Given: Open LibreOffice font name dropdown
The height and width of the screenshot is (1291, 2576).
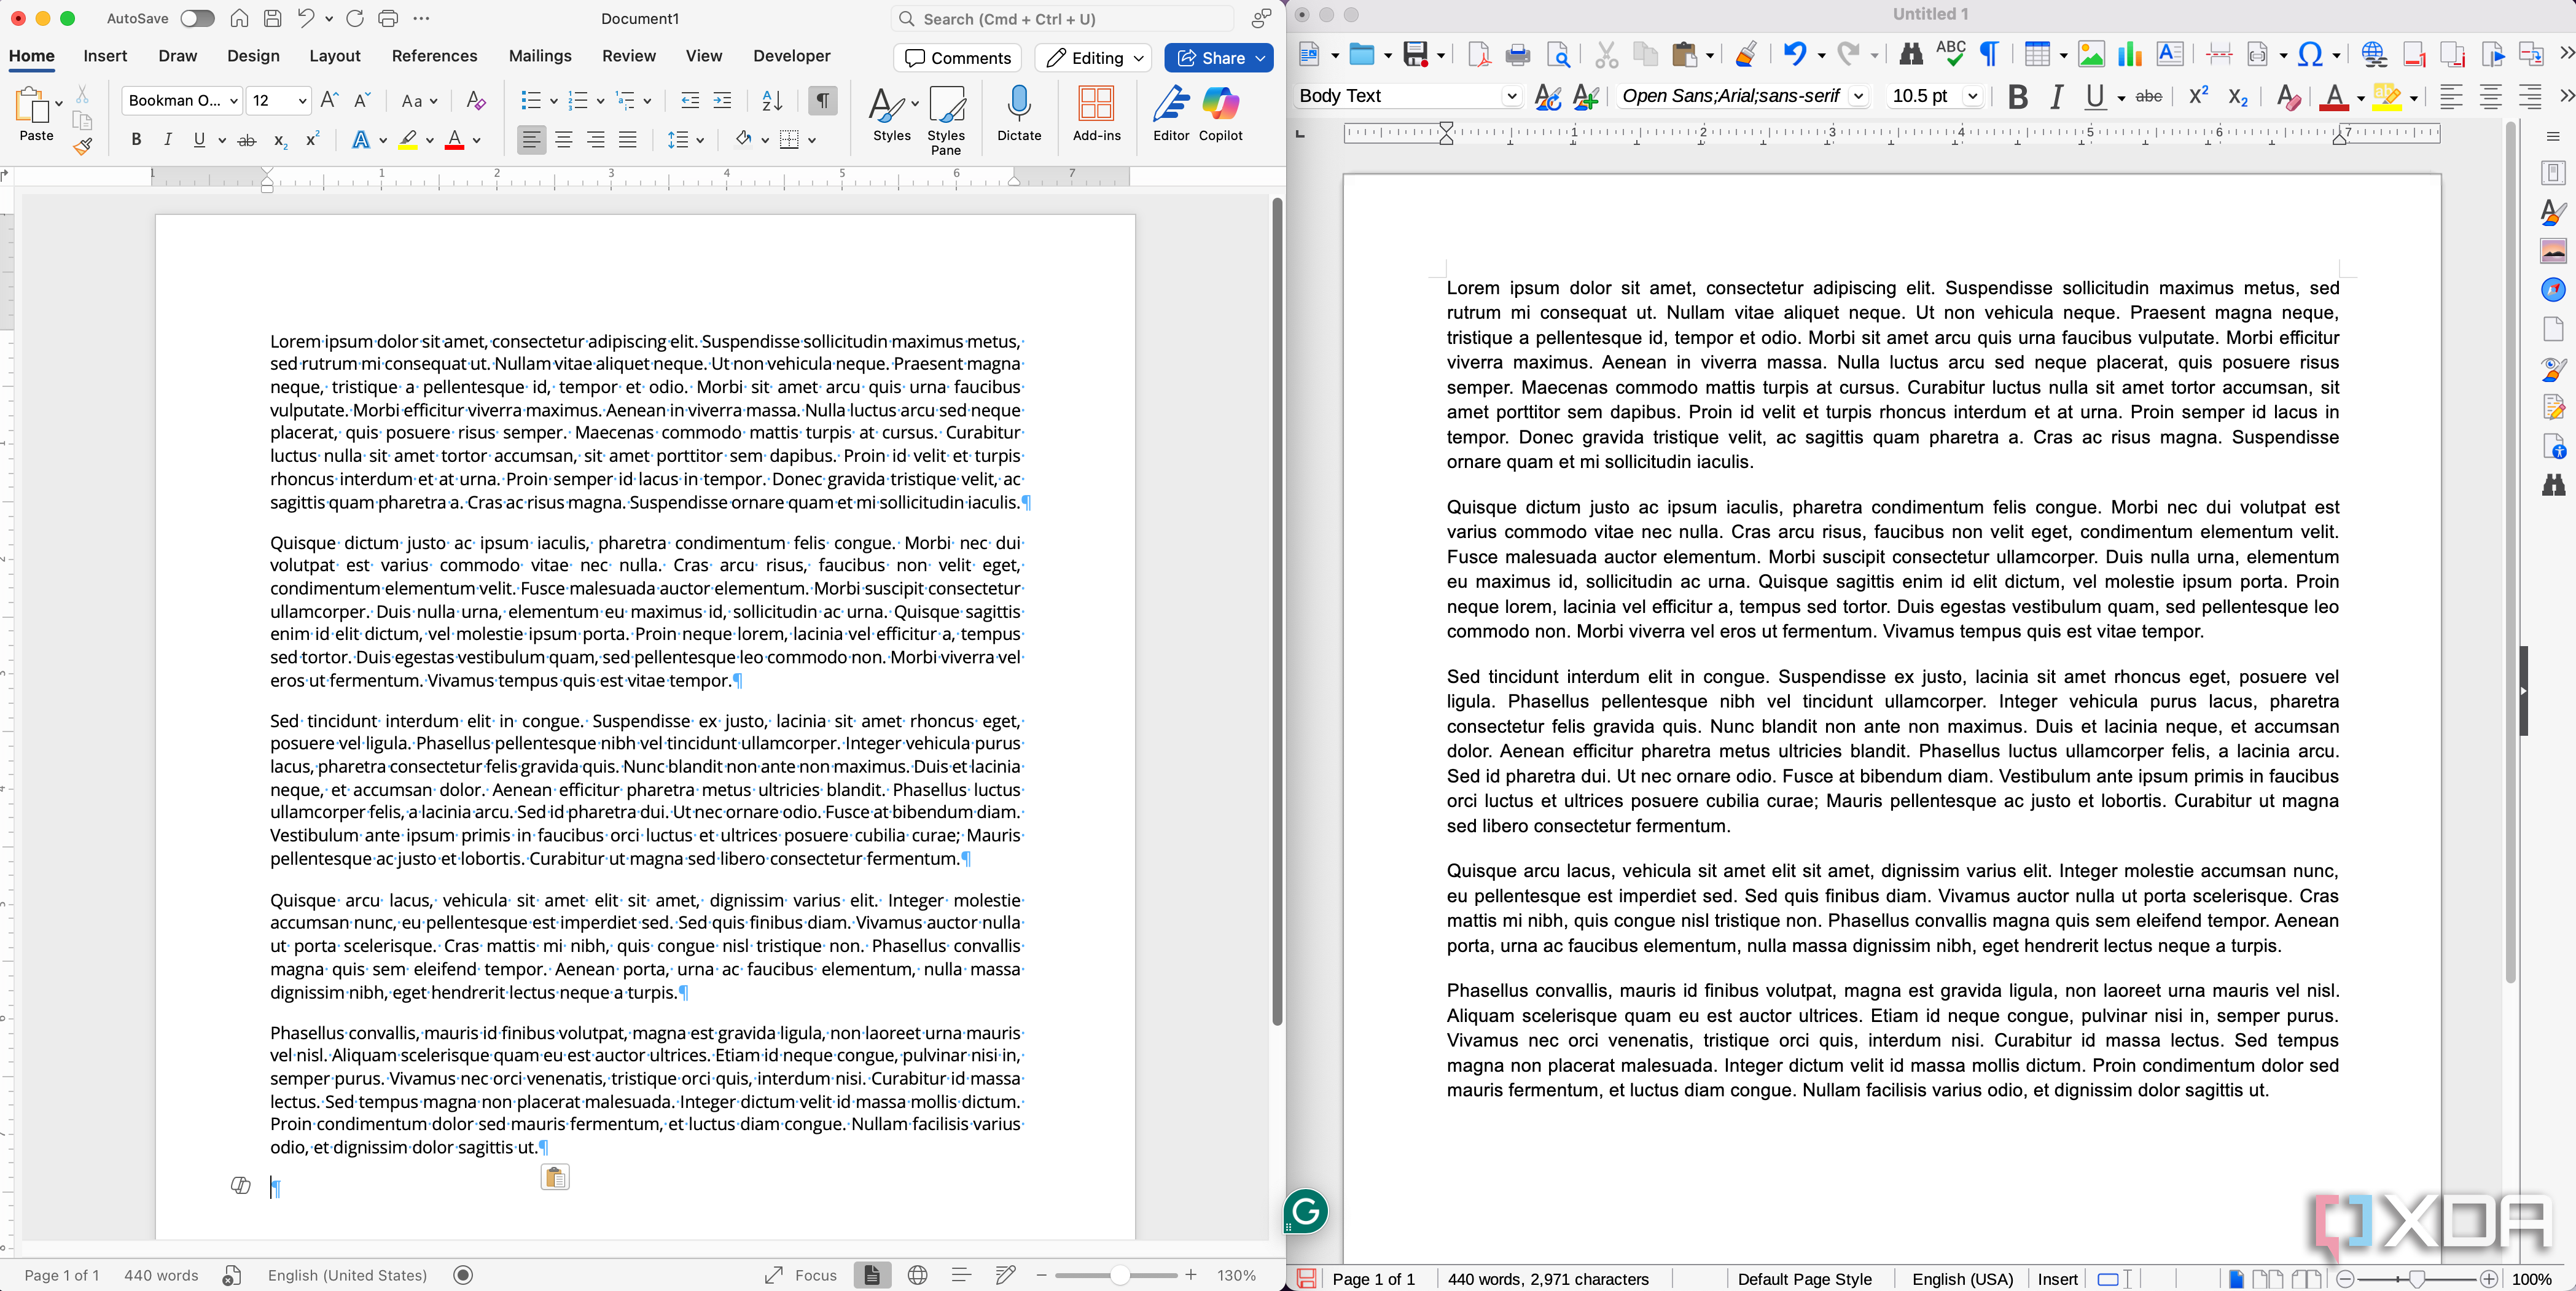Looking at the screenshot, I should click(1858, 96).
